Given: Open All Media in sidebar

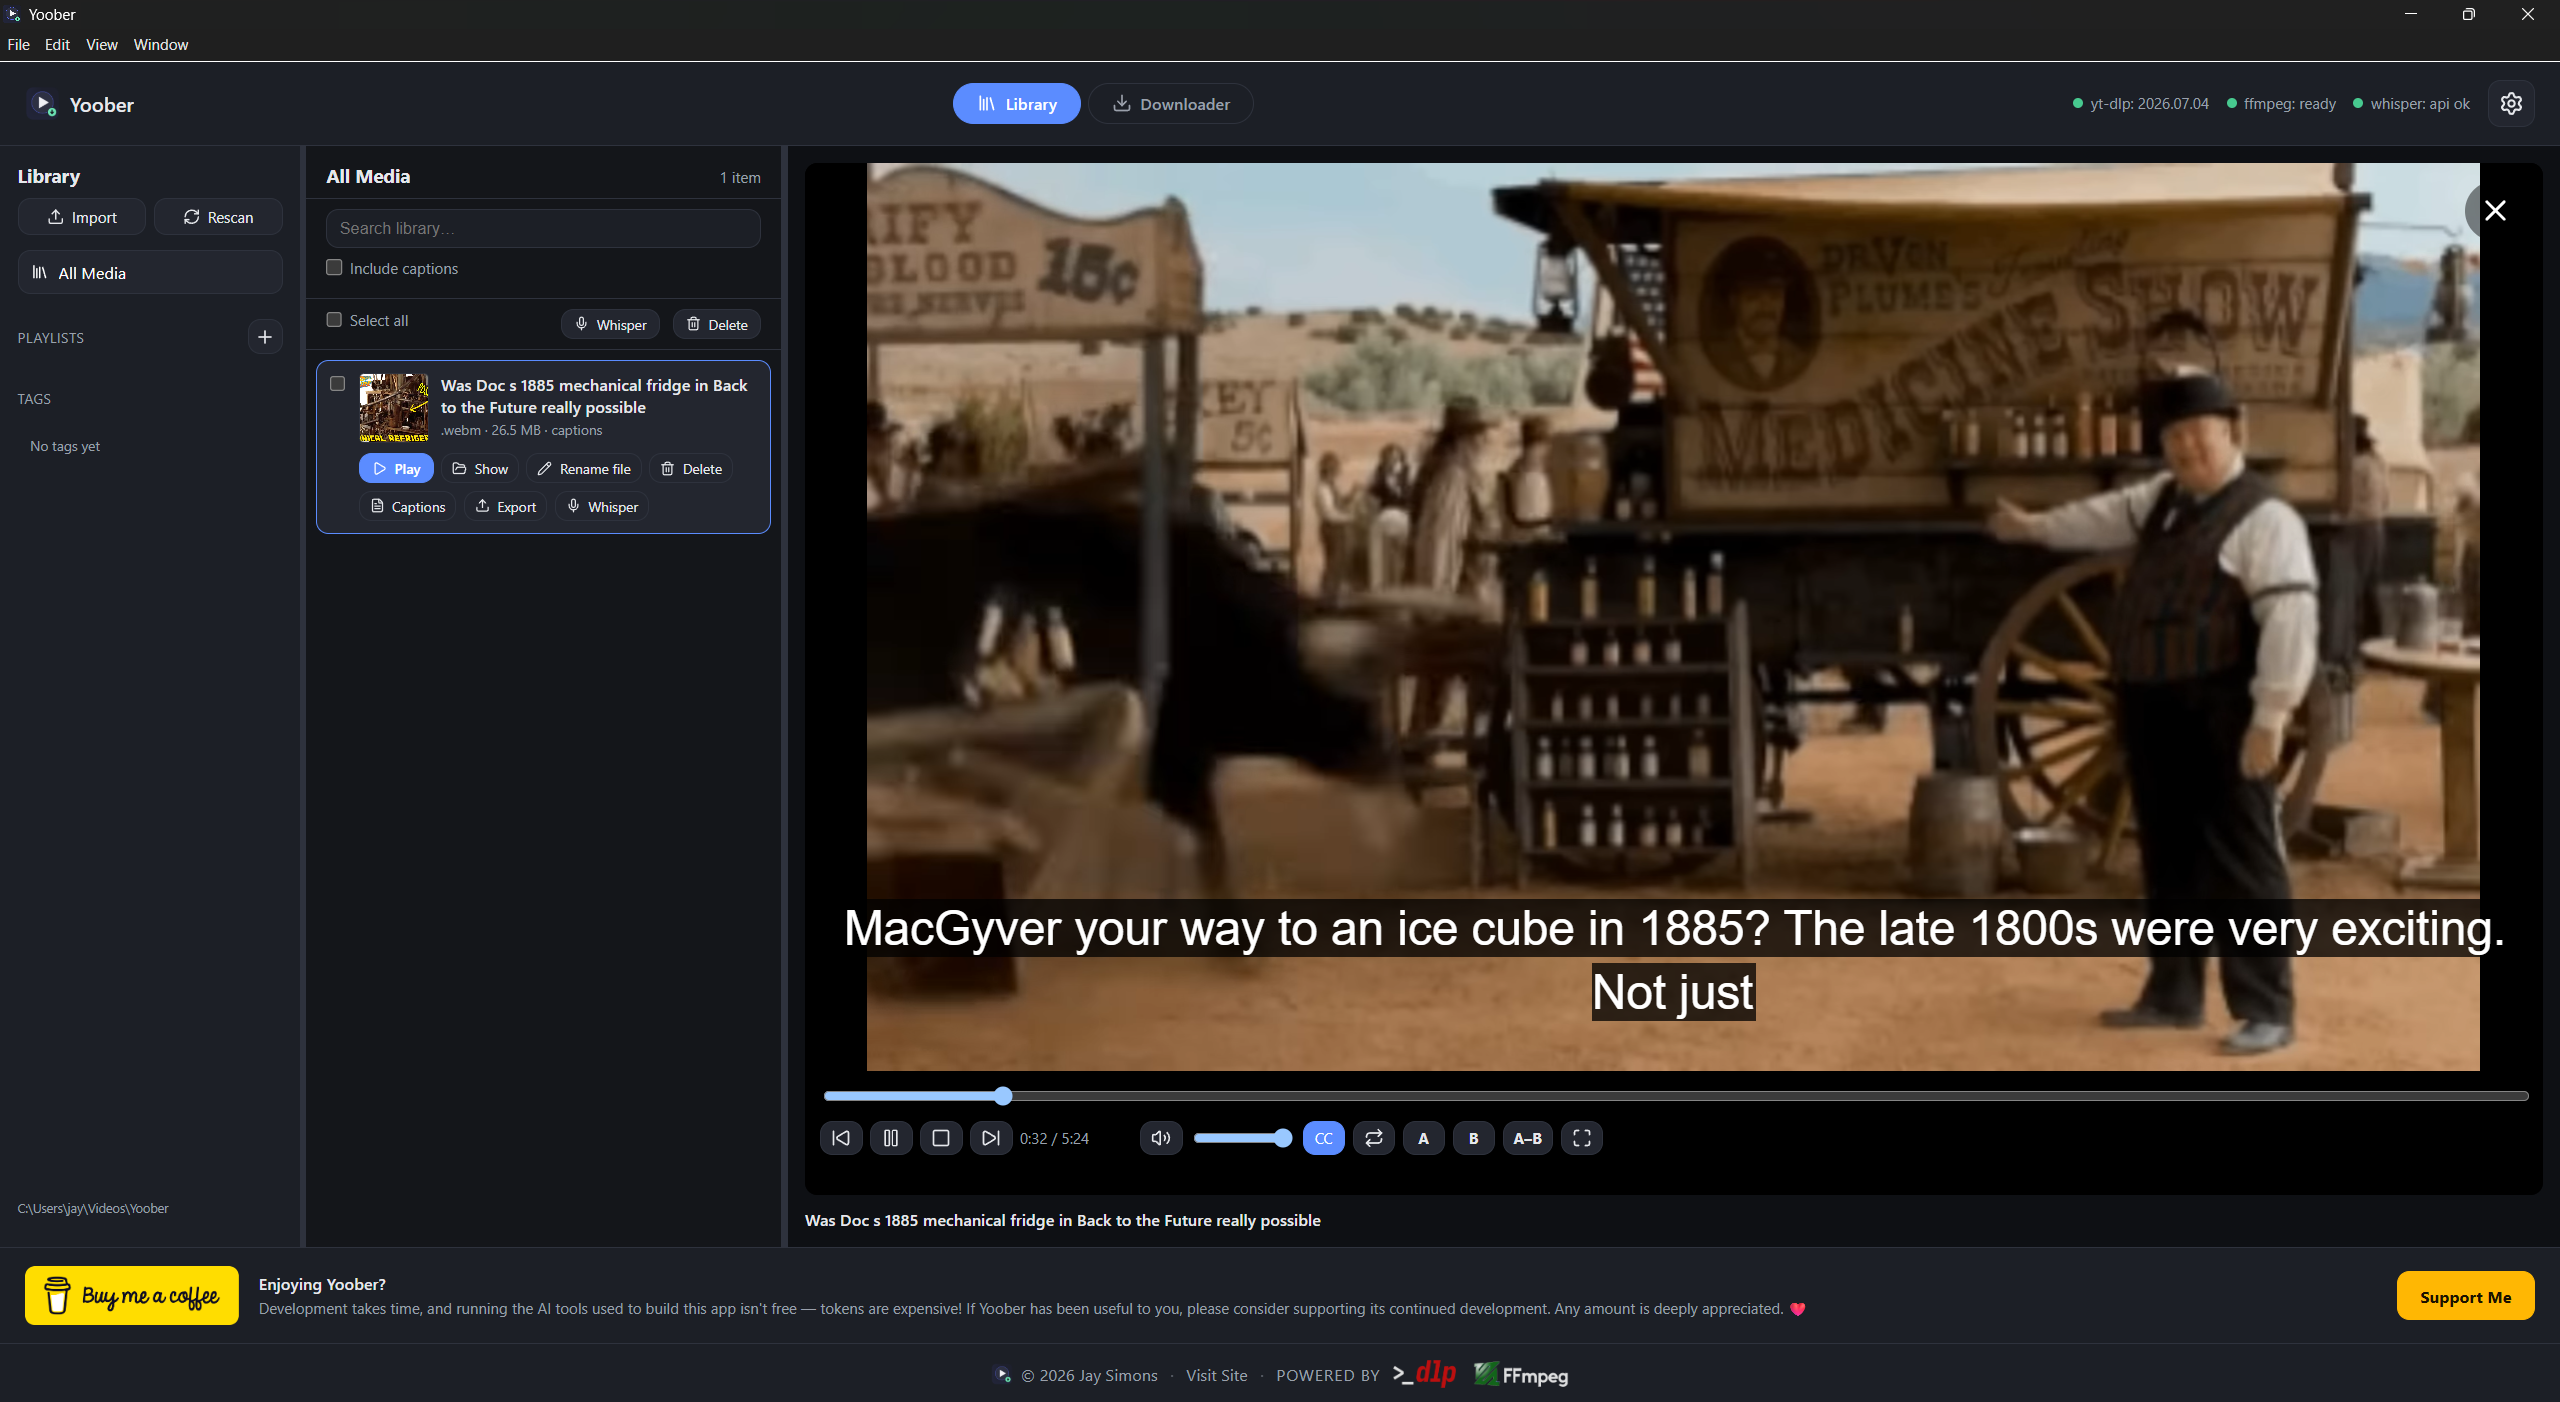Looking at the screenshot, I should coord(150,273).
